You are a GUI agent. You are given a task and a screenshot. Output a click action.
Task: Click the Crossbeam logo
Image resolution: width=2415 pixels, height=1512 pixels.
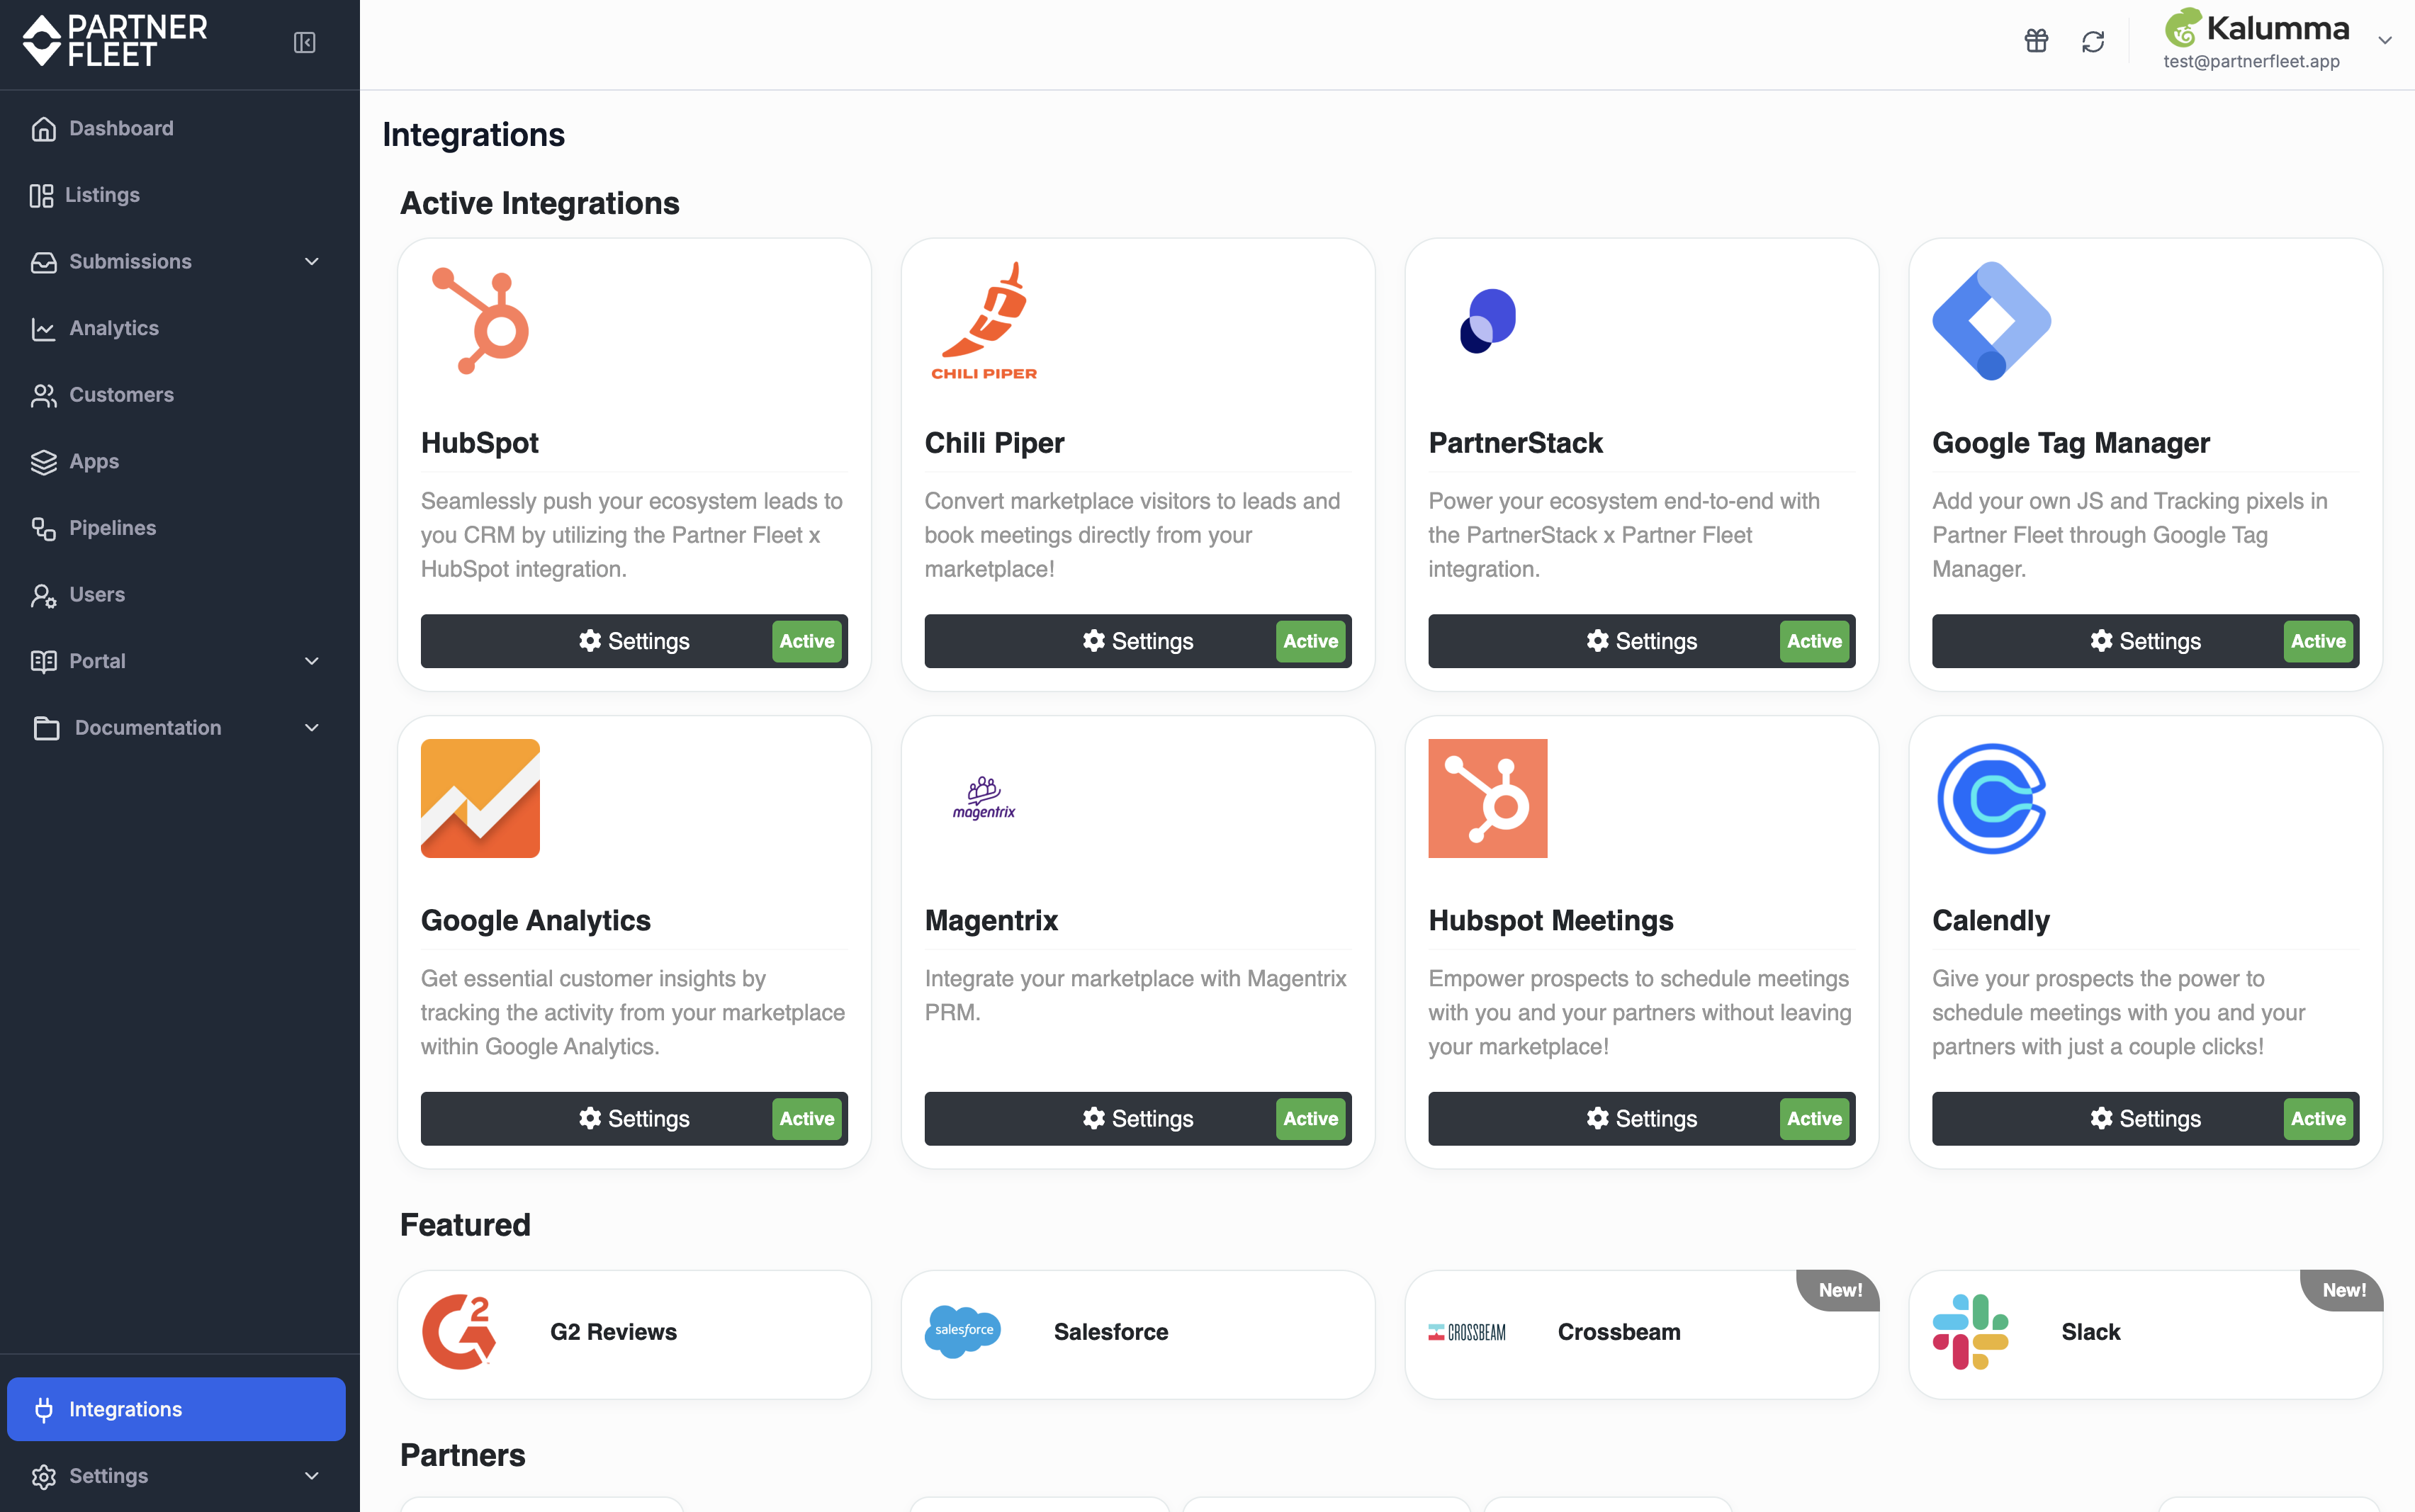(1467, 1332)
